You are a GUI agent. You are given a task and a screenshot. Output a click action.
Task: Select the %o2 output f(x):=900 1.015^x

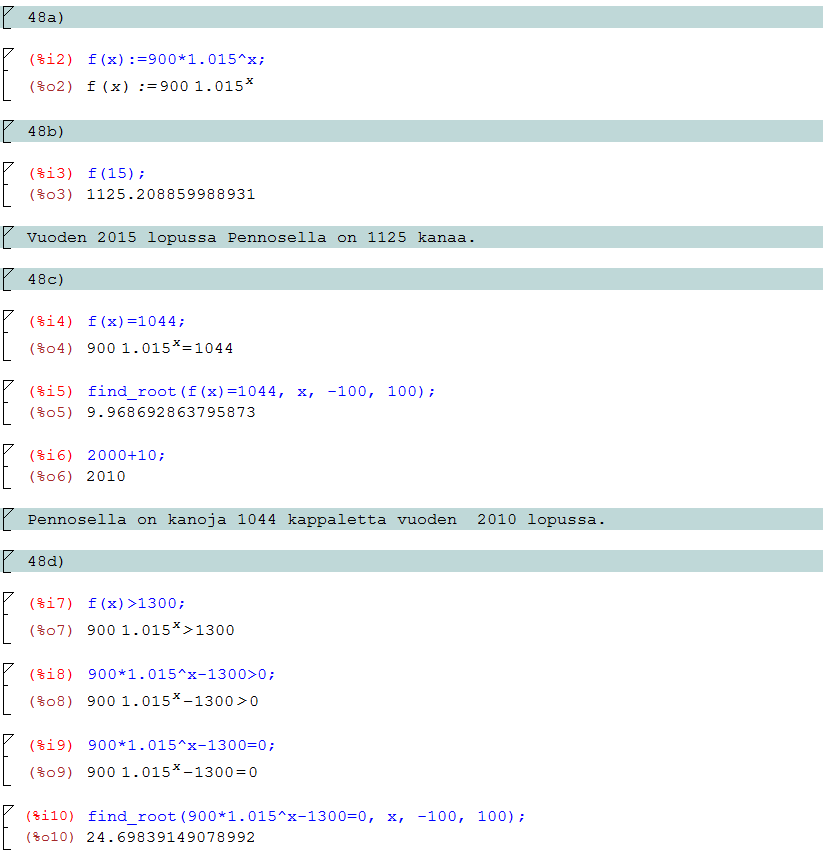(170, 85)
